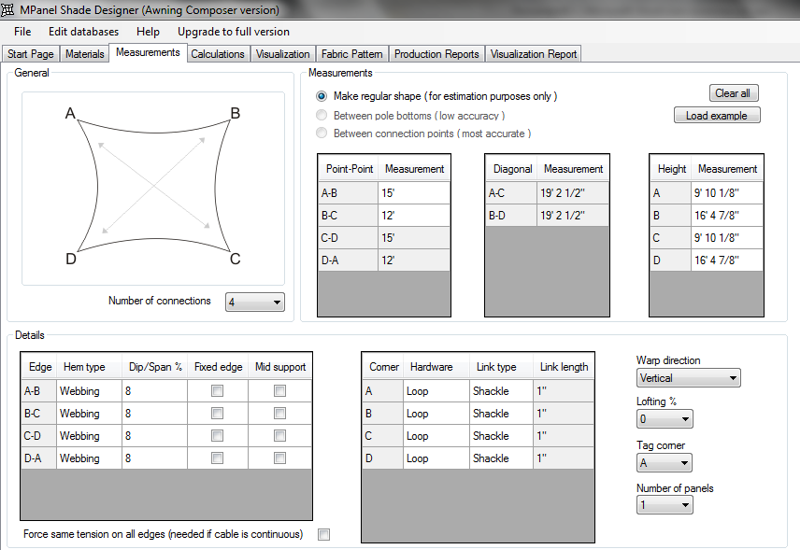Click the Load example button
Screen dimensions: 800x550
tap(716, 115)
